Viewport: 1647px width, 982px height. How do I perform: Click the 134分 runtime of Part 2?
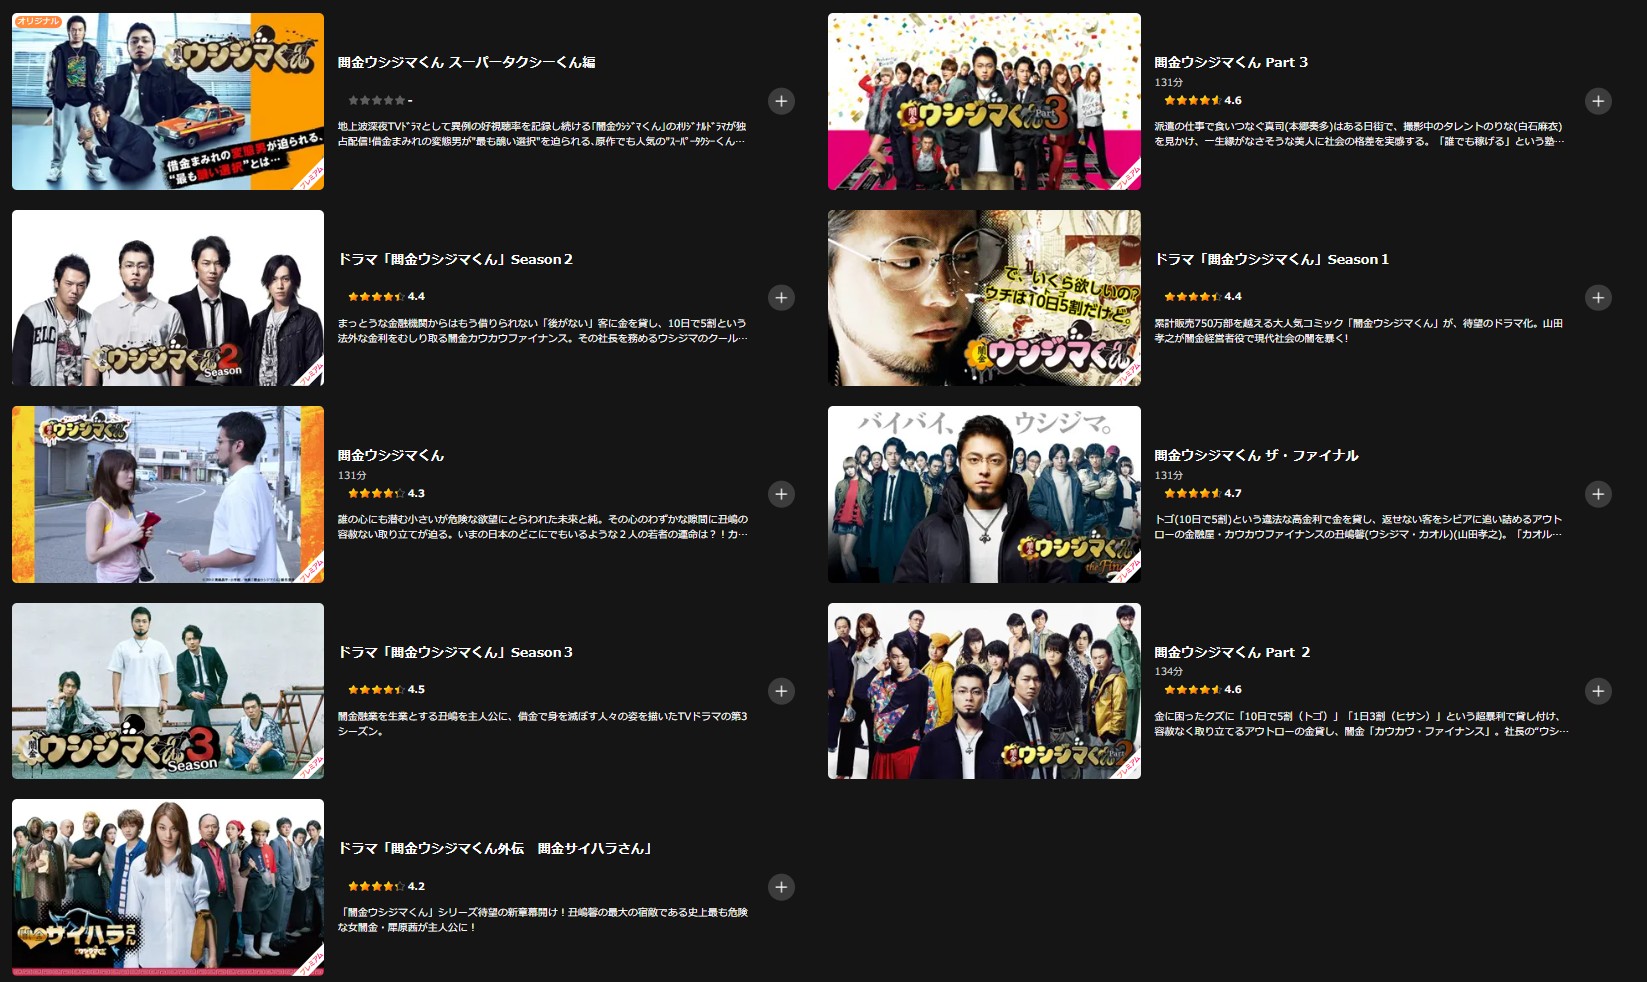click(1169, 671)
